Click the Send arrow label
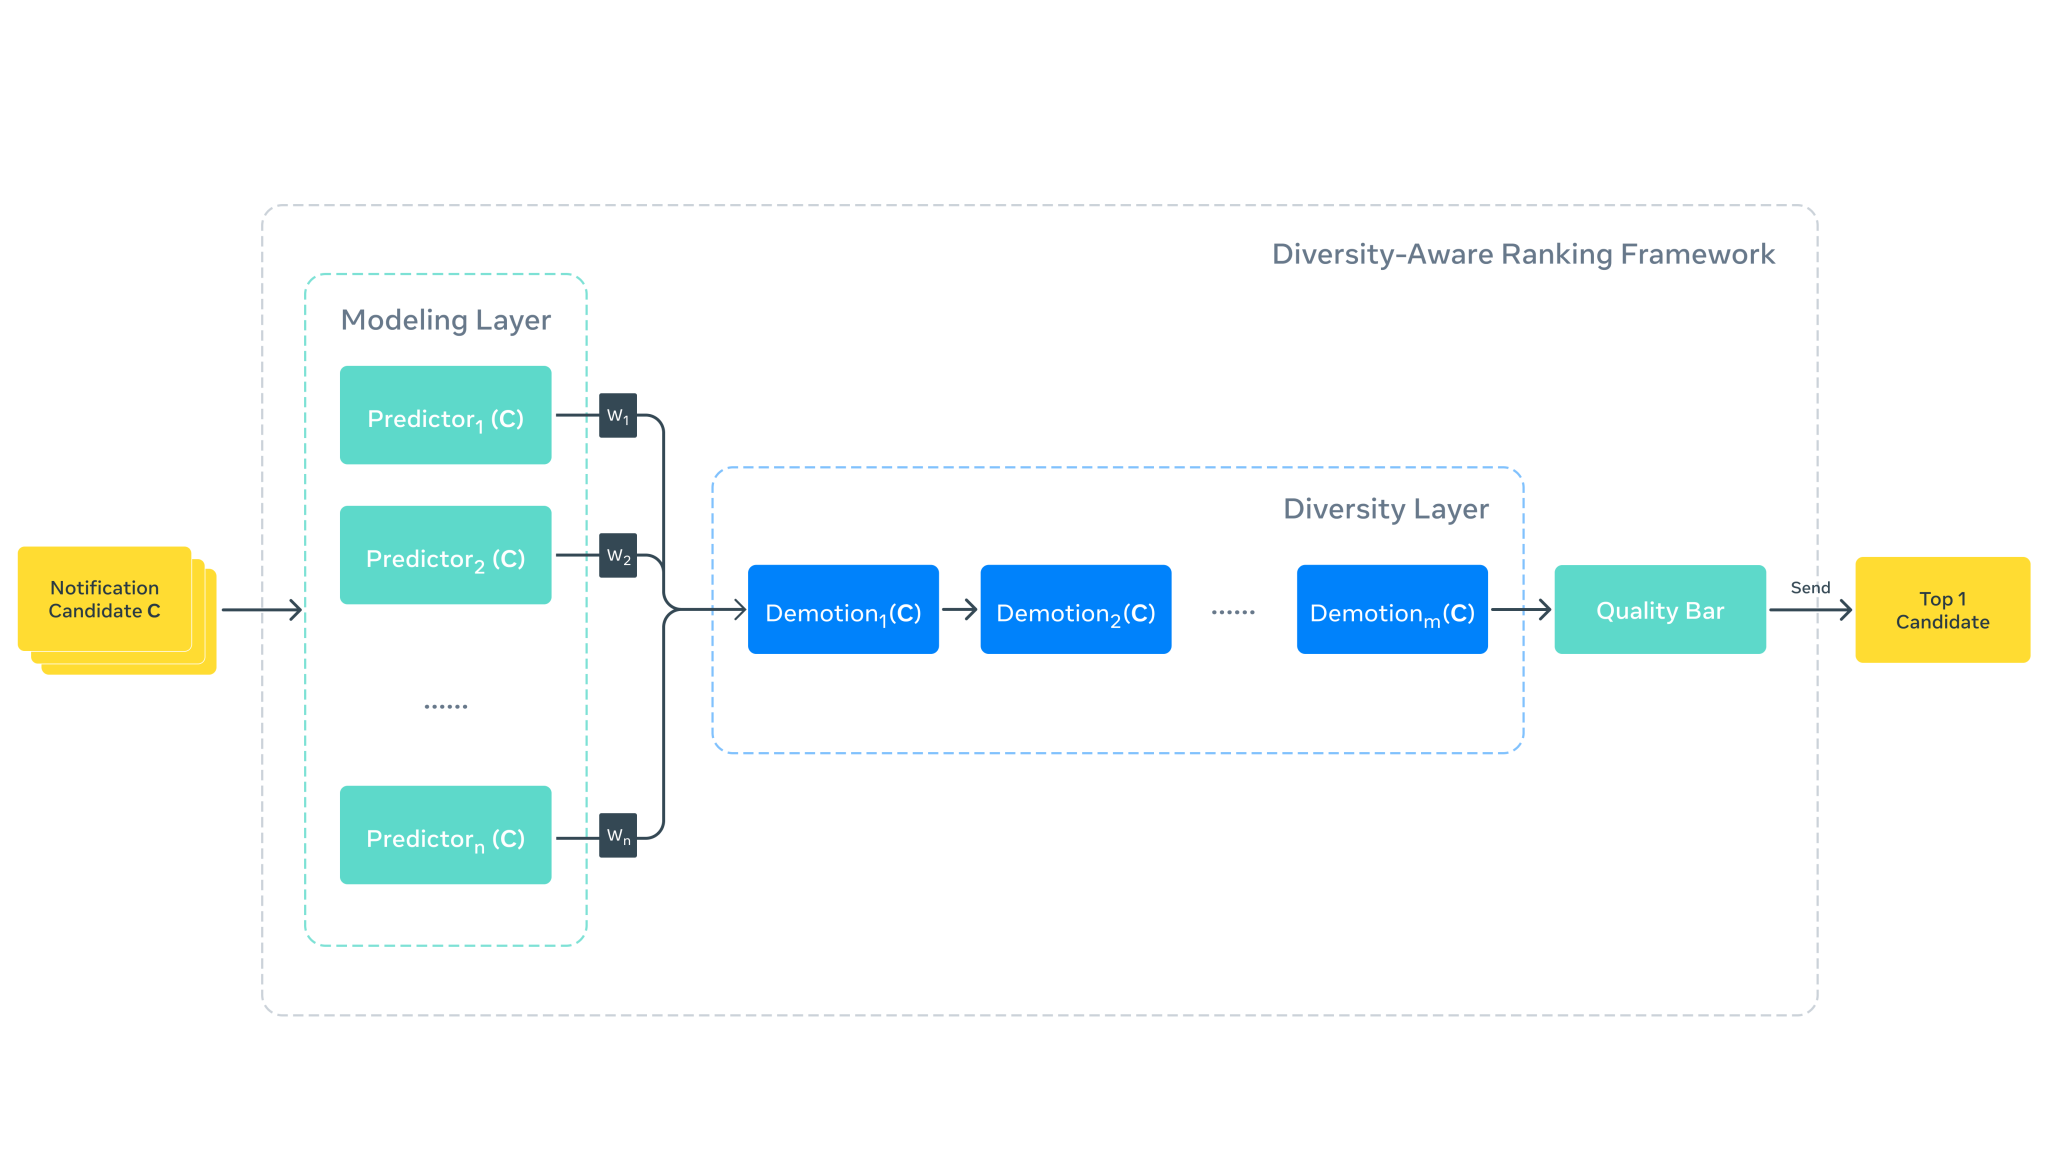This screenshot has width=2048, height=1152. 1810,588
